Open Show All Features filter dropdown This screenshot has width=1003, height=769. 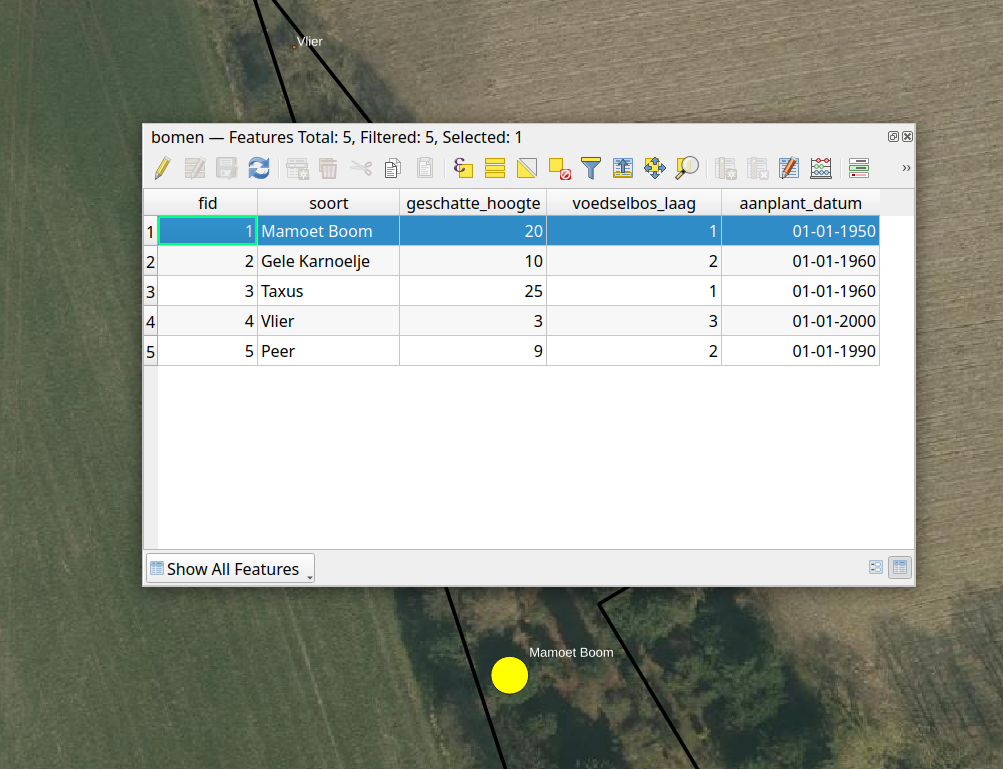(230, 569)
